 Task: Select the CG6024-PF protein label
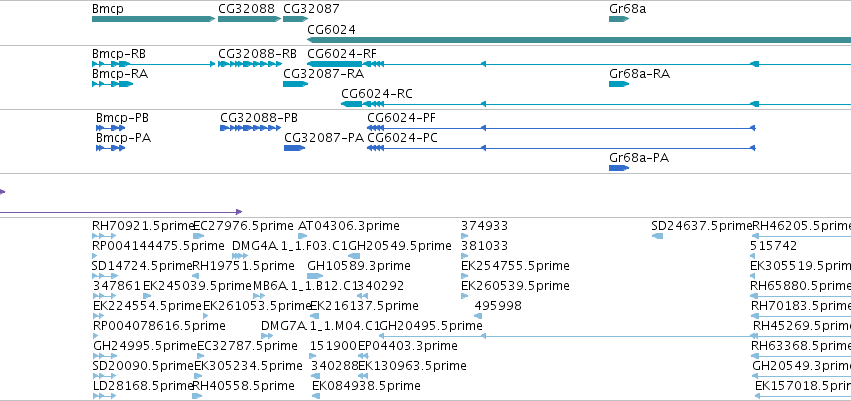(x=401, y=118)
